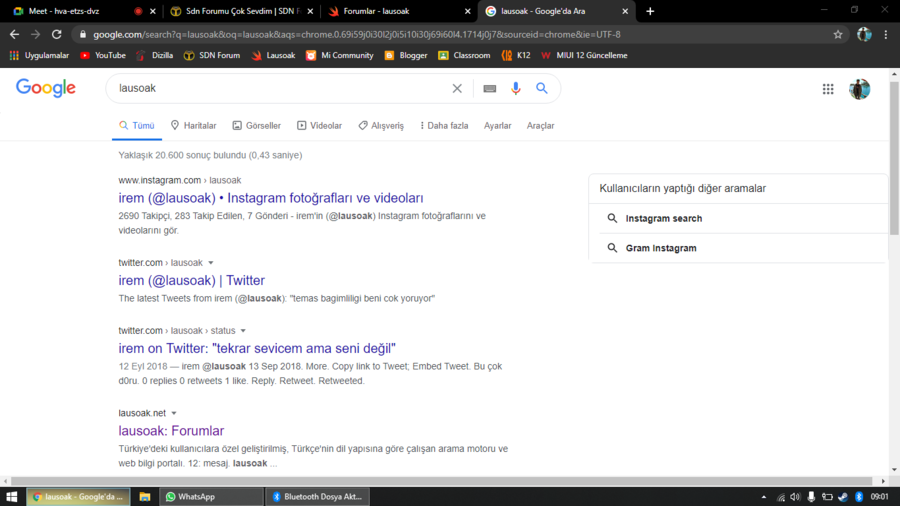Open Araçlar search tools
Image resolution: width=900 pixels, height=506 pixels.
541,126
